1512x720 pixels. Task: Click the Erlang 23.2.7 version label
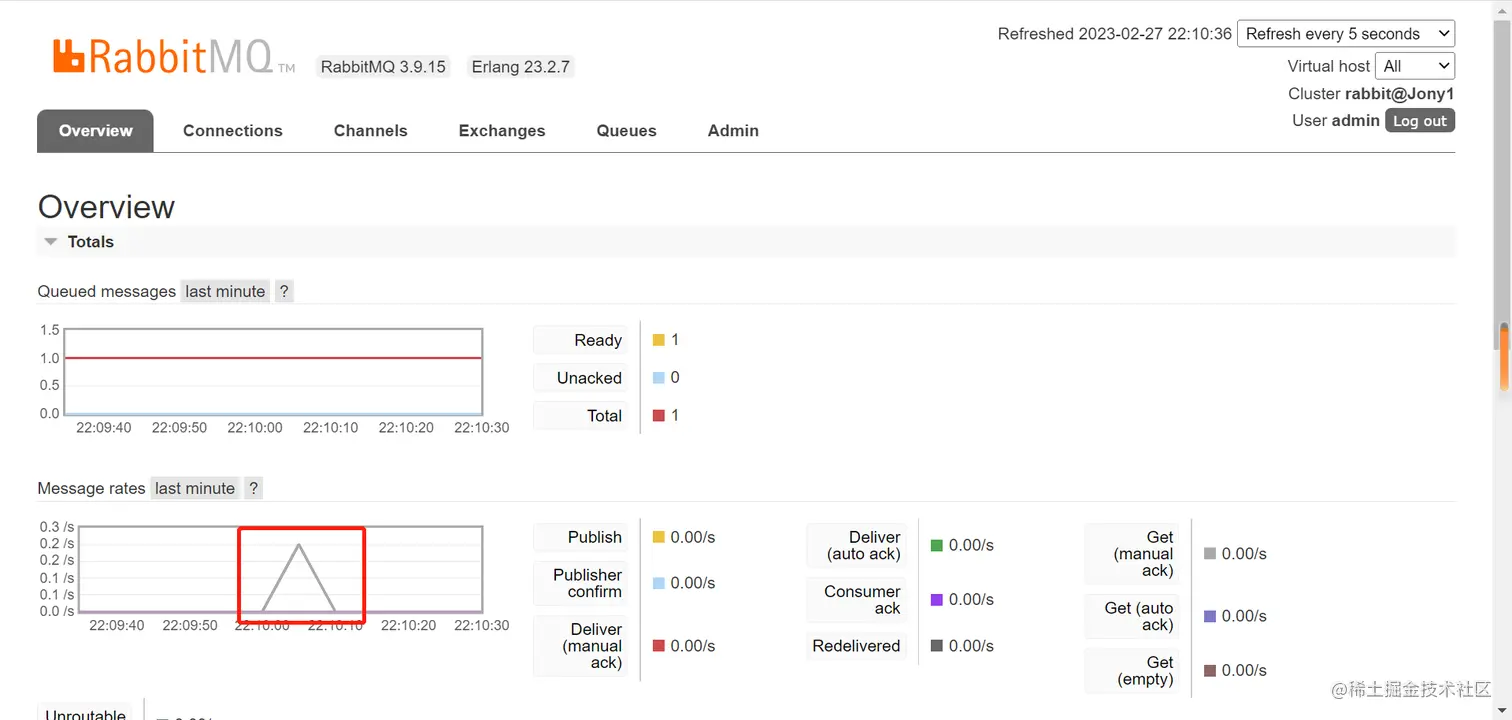tap(521, 67)
